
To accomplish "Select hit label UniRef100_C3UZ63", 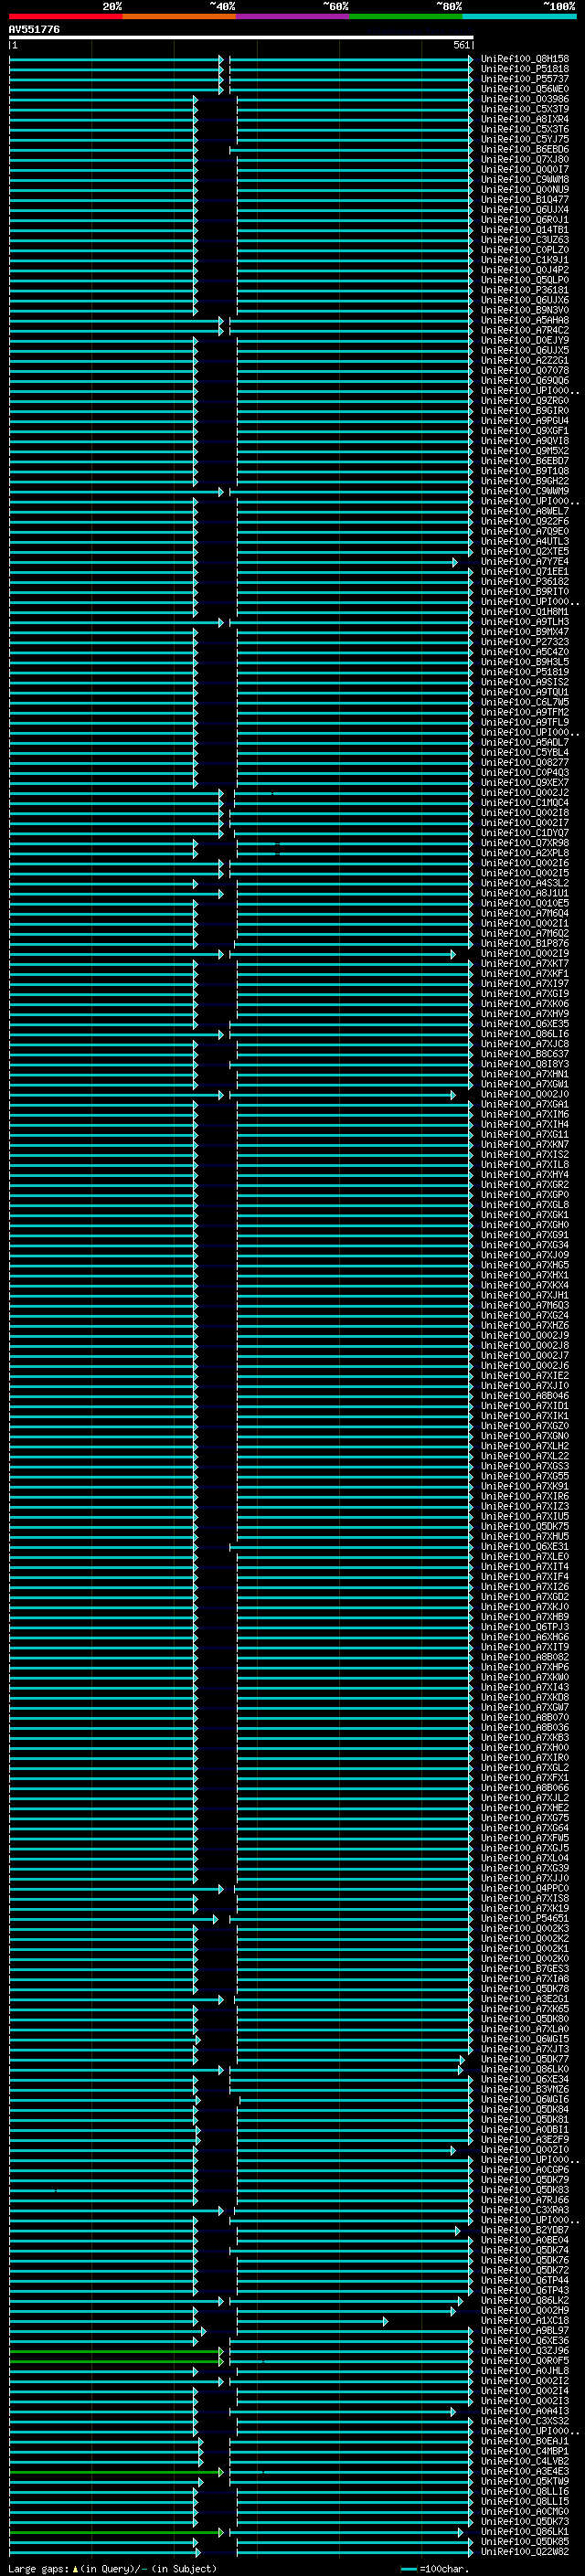I will pos(525,240).
